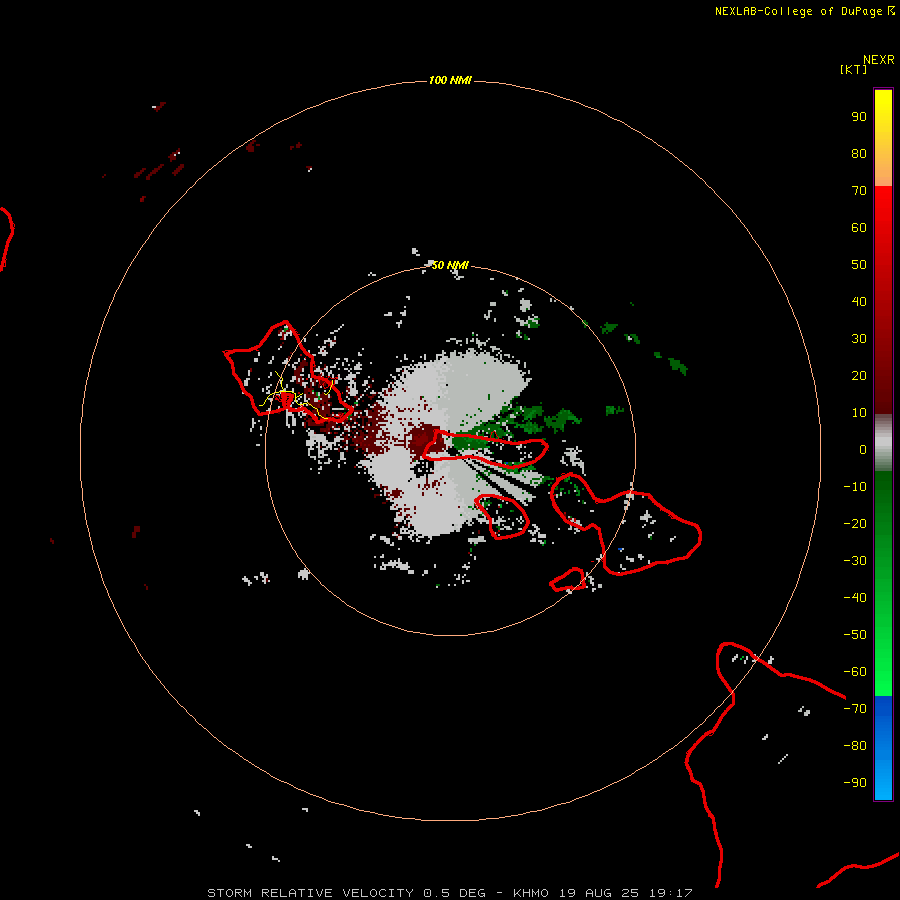Click the 90 value on velocity scale
The height and width of the screenshot is (900, 900).
tap(859, 117)
